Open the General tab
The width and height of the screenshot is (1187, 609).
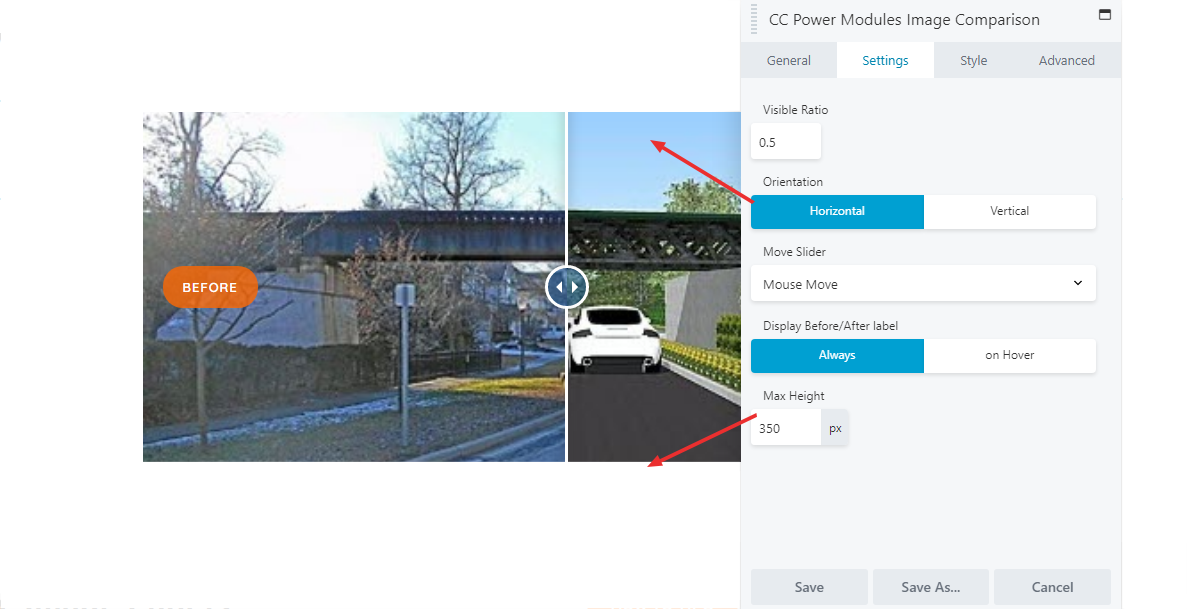[789, 61]
